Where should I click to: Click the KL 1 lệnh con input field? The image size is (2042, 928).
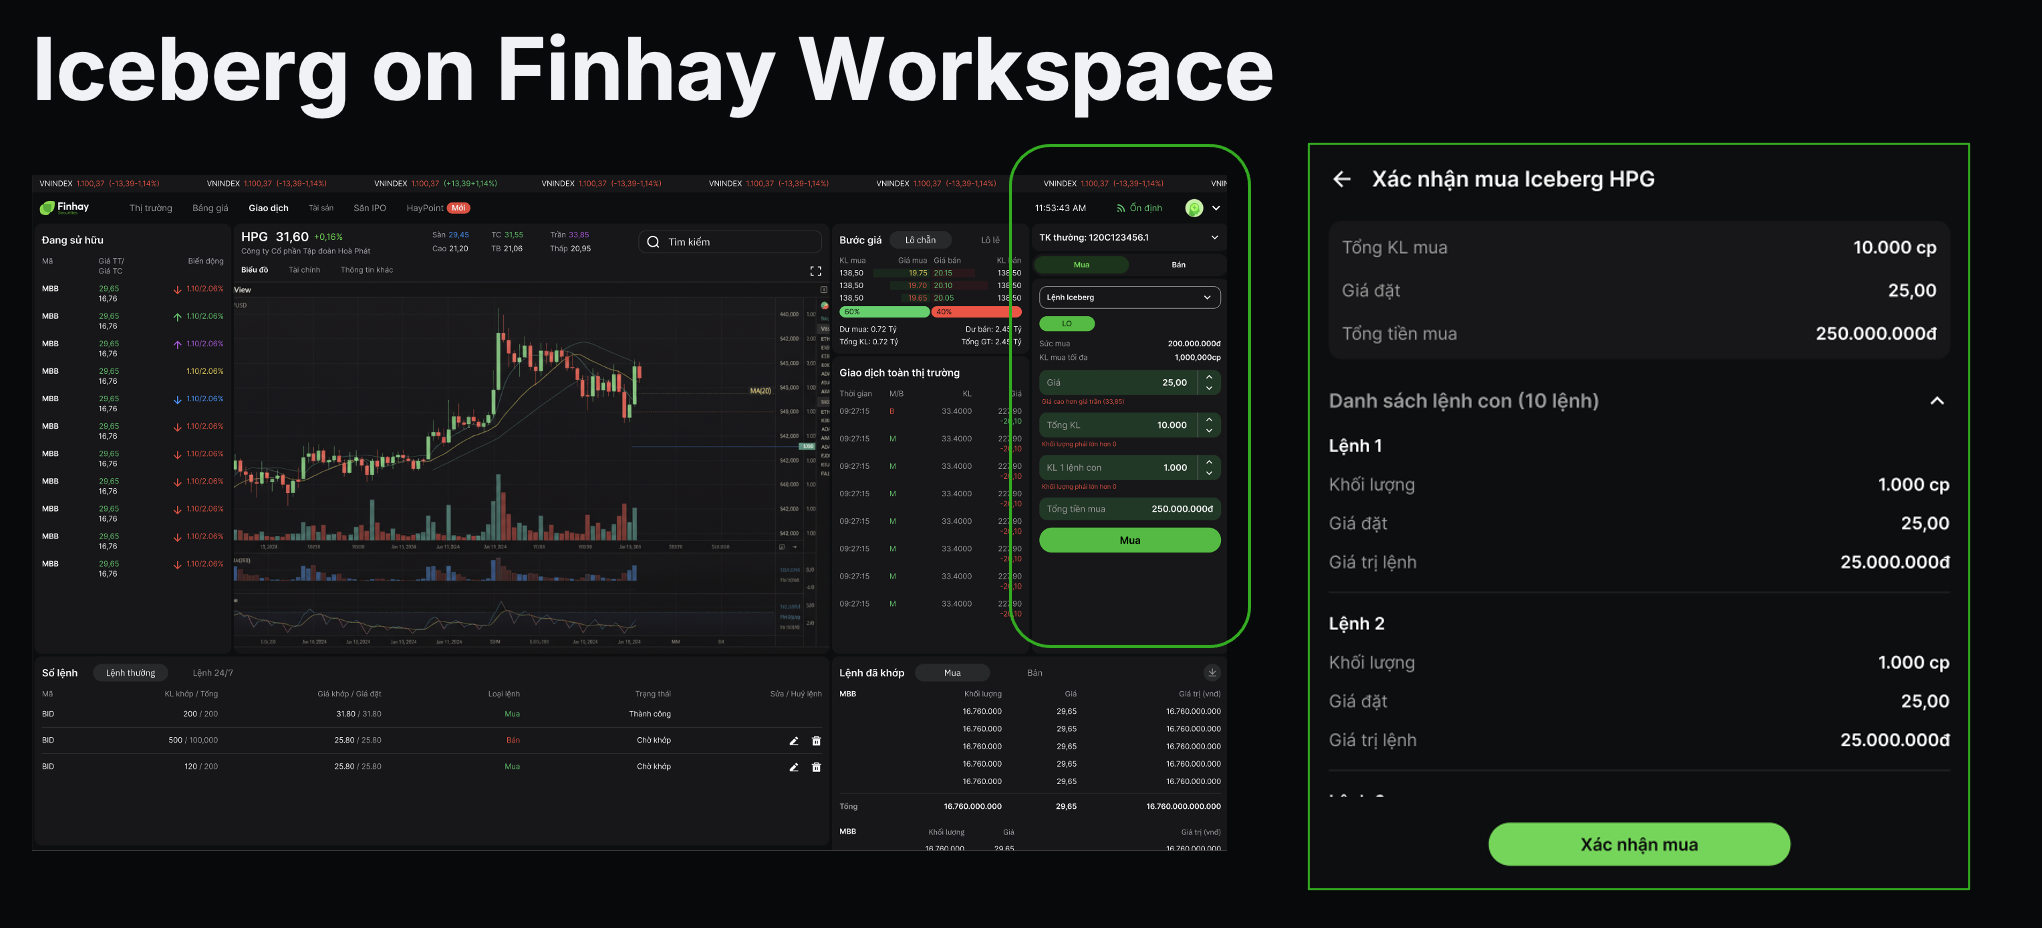(x=1130, y=468)
